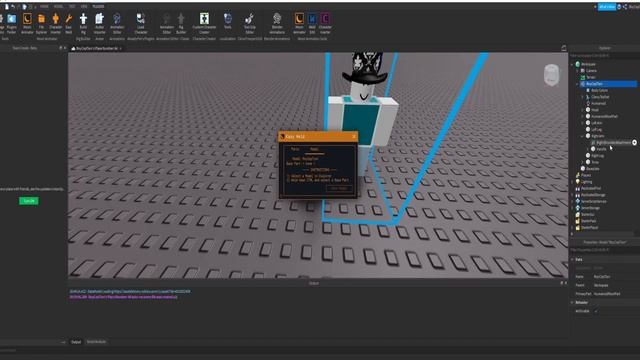Collapse the Right Arm node

(x=583, y=136)
